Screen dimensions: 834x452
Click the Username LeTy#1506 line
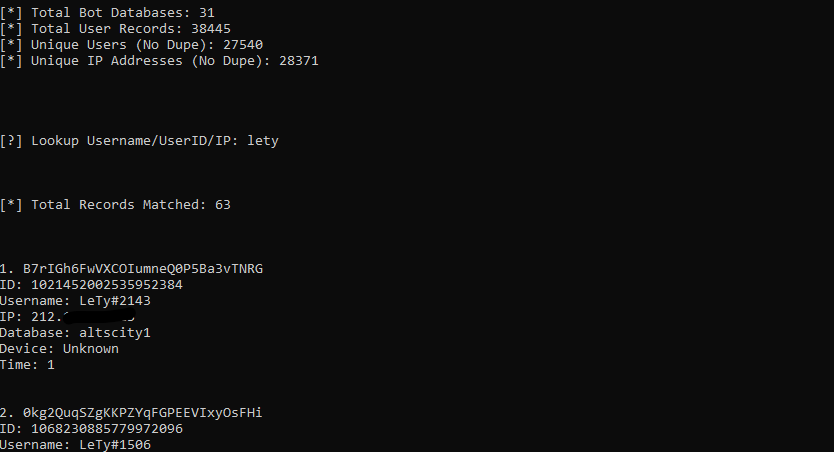pyautogui.click(x=75, y=445)
